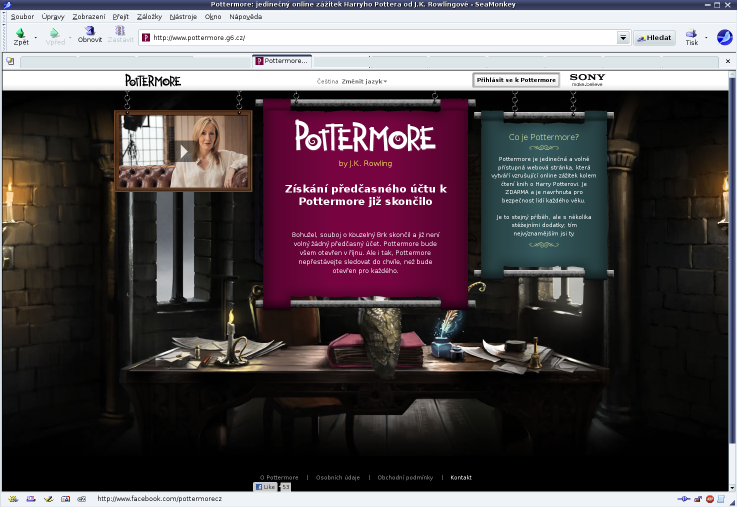Click the Pottermore logo in page header
This screenshot has height=507, width=737.
coord(153,81)
